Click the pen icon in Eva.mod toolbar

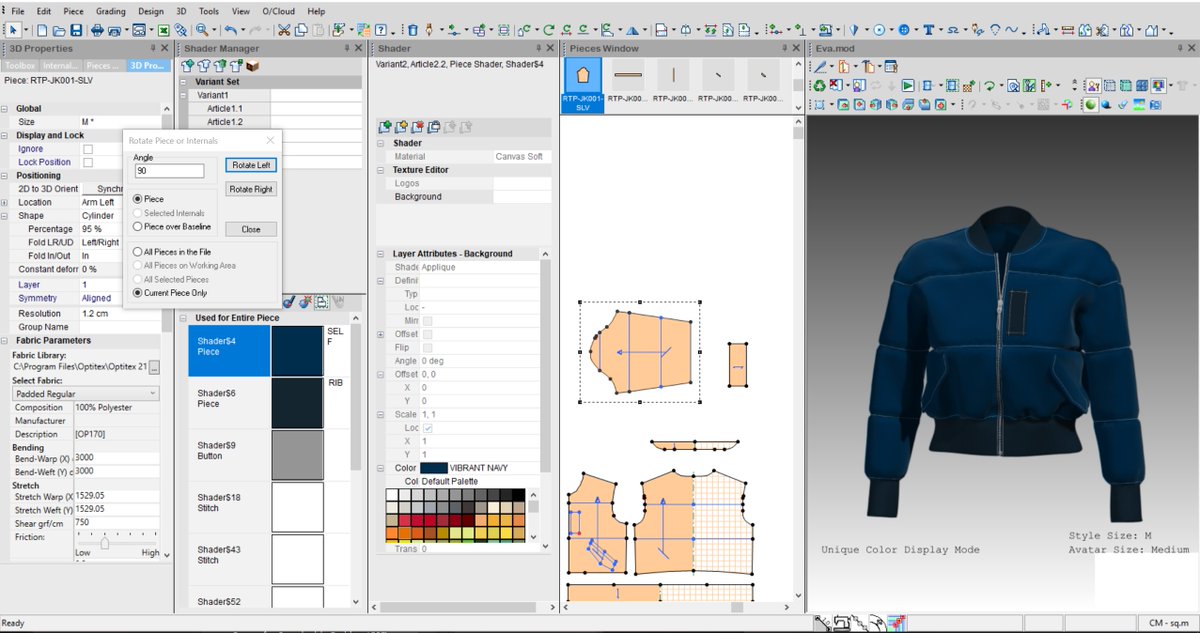(820, 67)
